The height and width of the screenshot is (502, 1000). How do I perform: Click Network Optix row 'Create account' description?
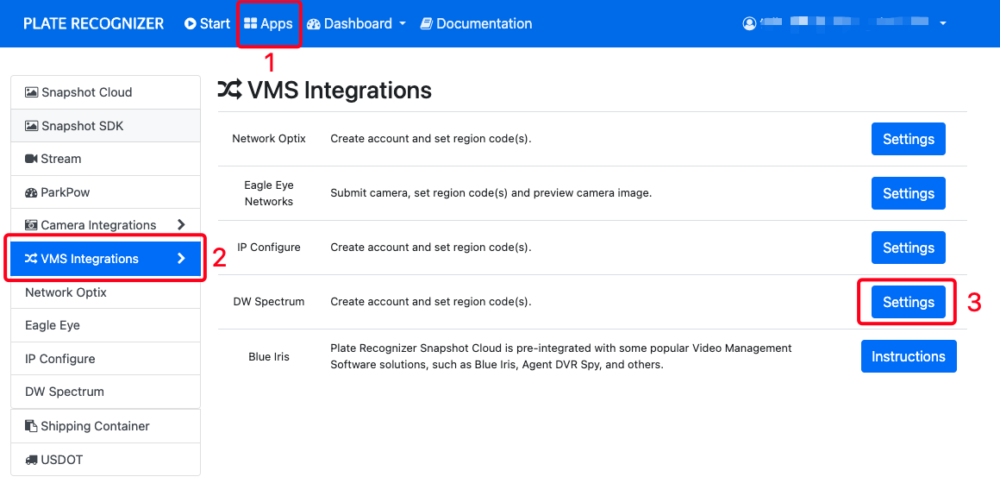pos(430,138)
